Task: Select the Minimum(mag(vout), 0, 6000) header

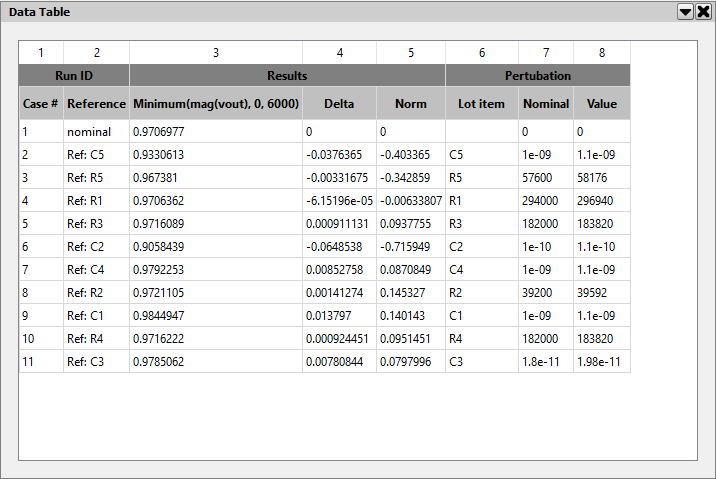Action: pyautogui.click(x=216, y=103)
